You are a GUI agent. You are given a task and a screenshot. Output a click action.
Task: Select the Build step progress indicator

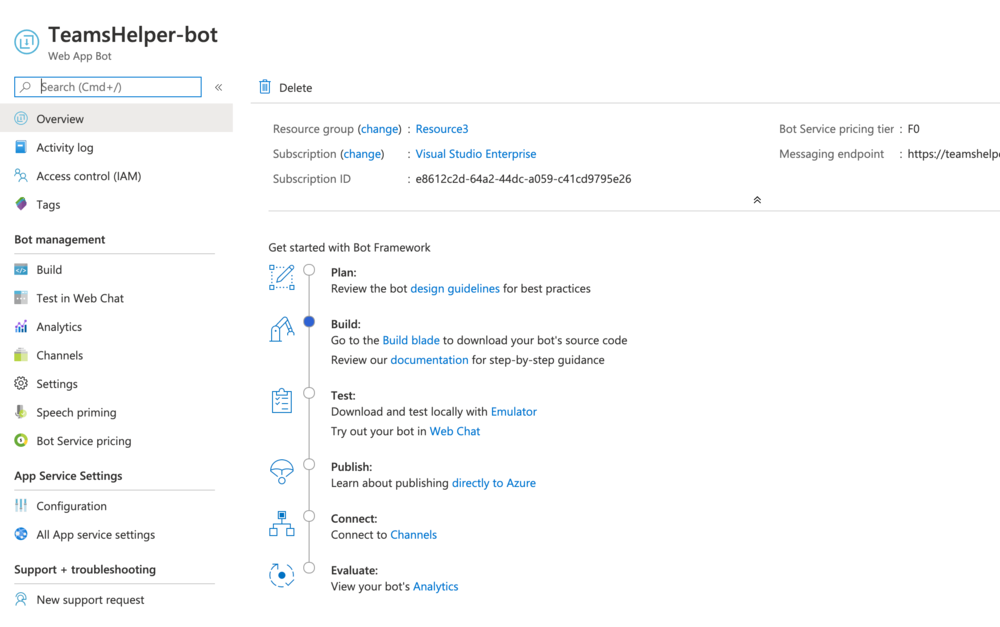click(x=310, y=322)
